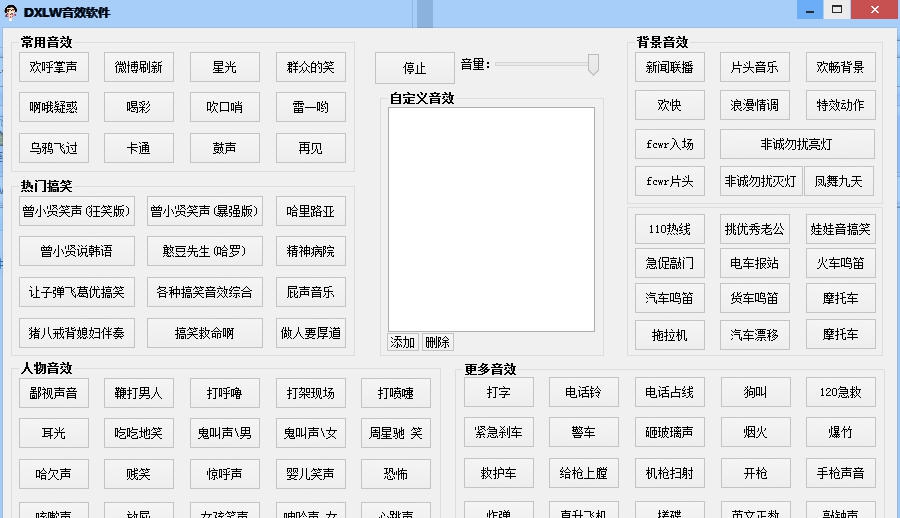Trigger the 搞笑救命啊 sound

(x=204, y=333)
